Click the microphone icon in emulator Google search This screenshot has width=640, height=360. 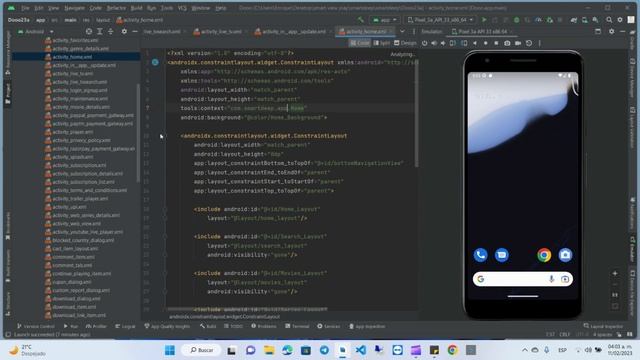[551, 279]
